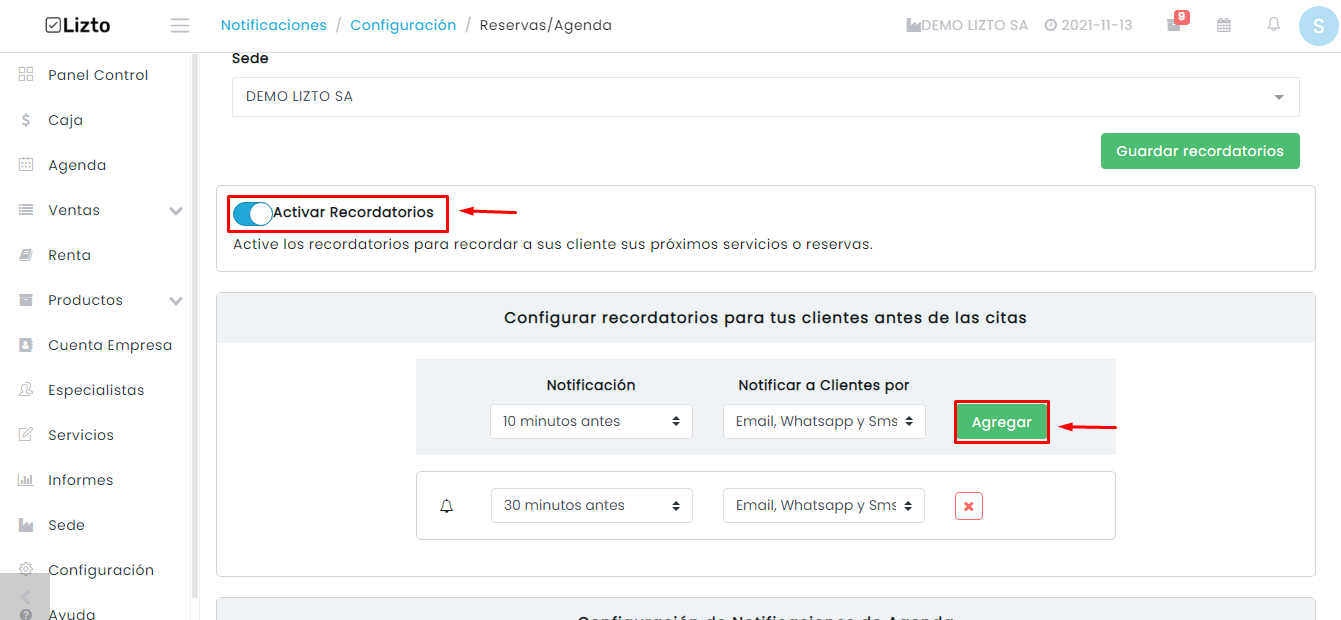Open Agenda in the sidebar
This screenshot has height=620, width=1341.
tap(77, 165)
